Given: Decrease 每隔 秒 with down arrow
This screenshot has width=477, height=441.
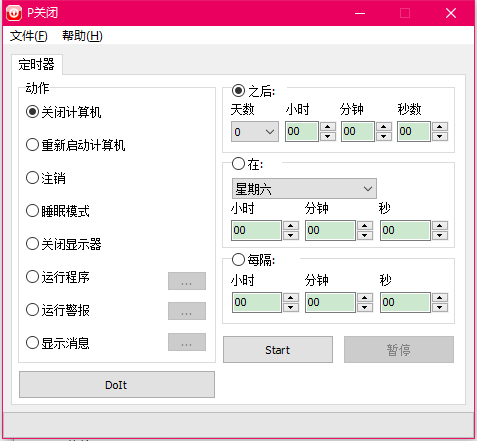Looking at the screenshot, I should [x=440, y=307].
